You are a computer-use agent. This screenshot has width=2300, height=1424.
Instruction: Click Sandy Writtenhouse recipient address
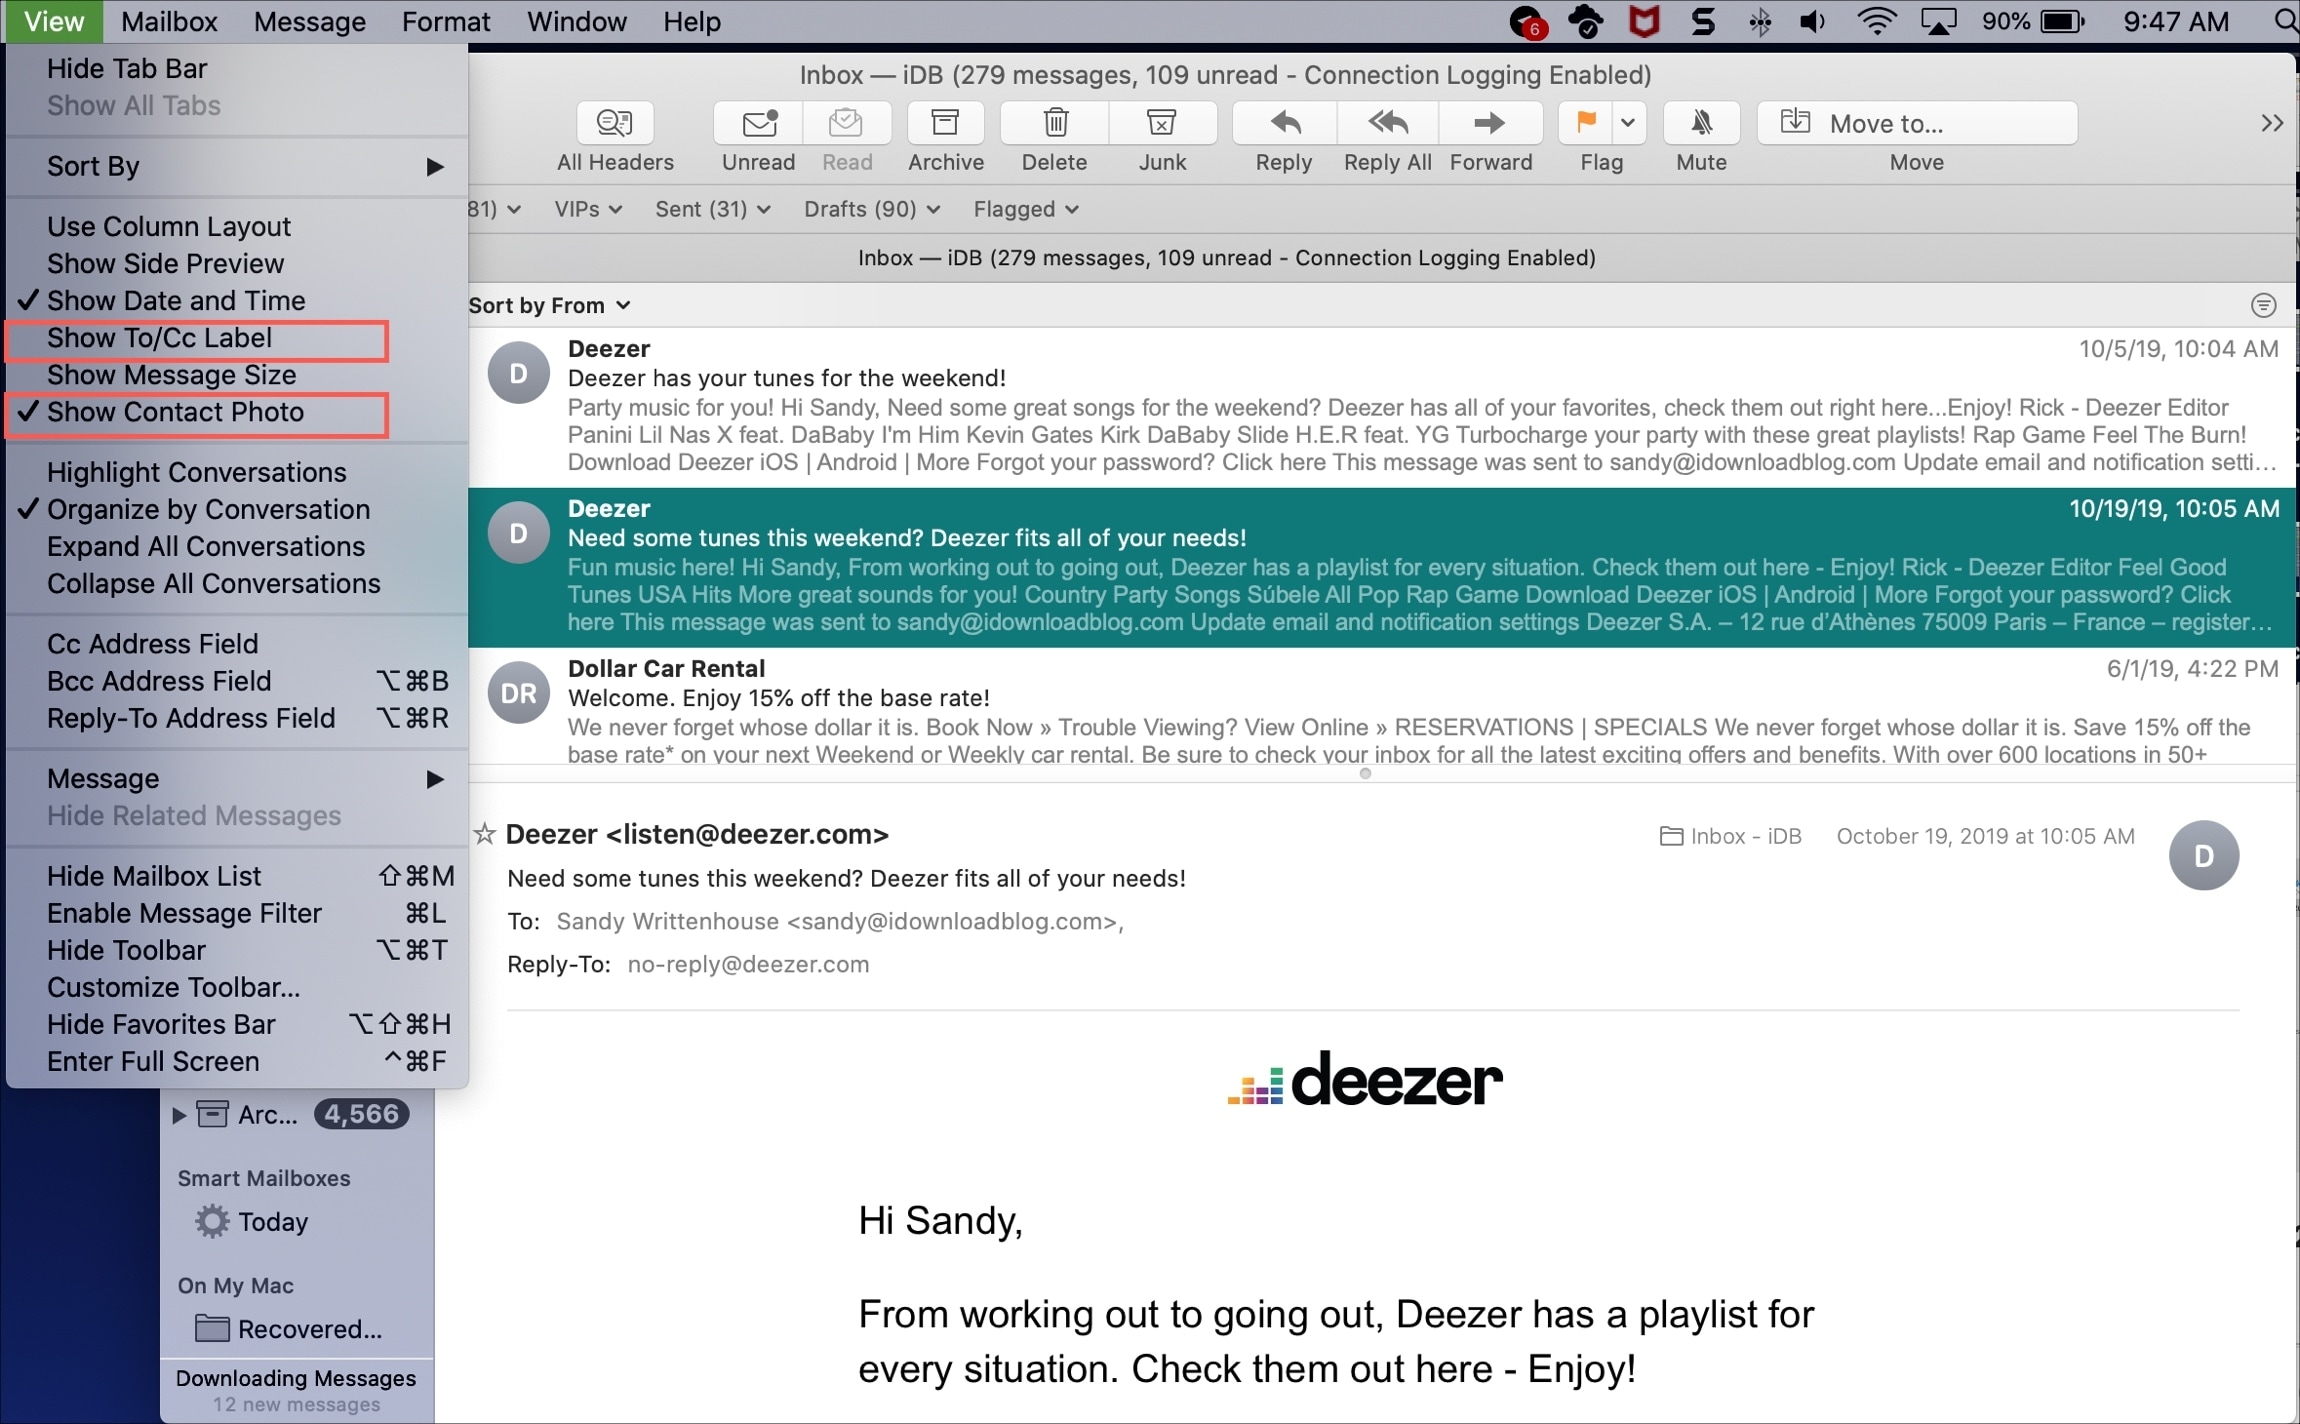840,921
